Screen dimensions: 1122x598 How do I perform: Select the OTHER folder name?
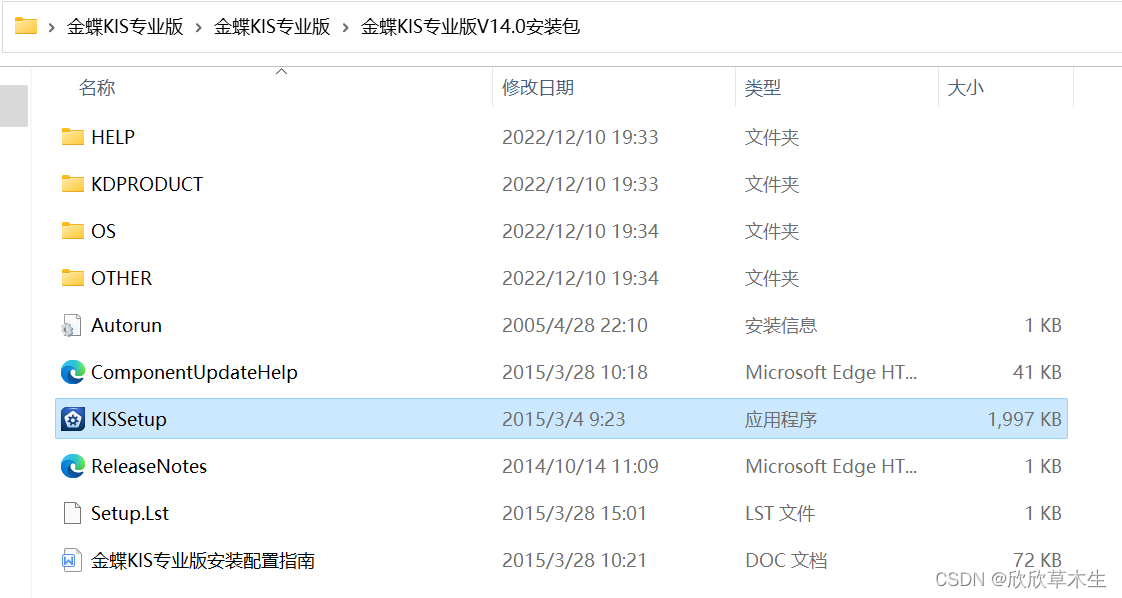(x=122, y=278)
